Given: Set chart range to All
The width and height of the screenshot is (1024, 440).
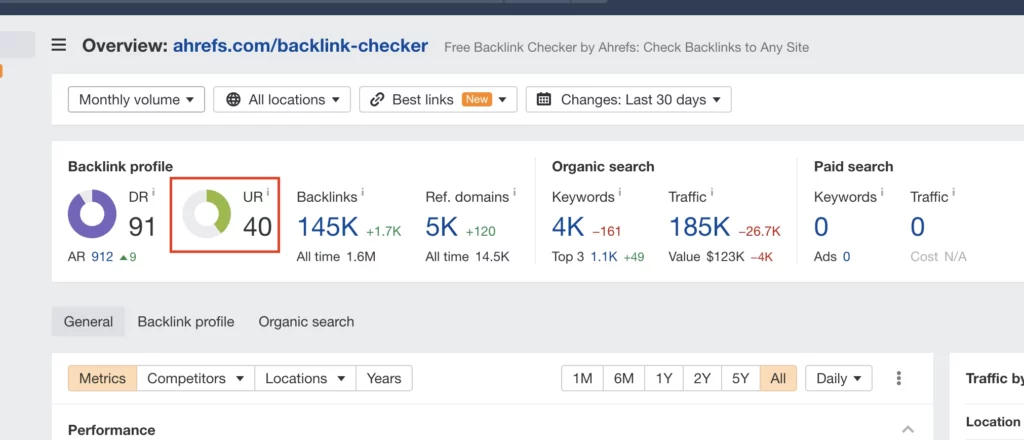Looking at the screenshot, I should click(778, 378).
